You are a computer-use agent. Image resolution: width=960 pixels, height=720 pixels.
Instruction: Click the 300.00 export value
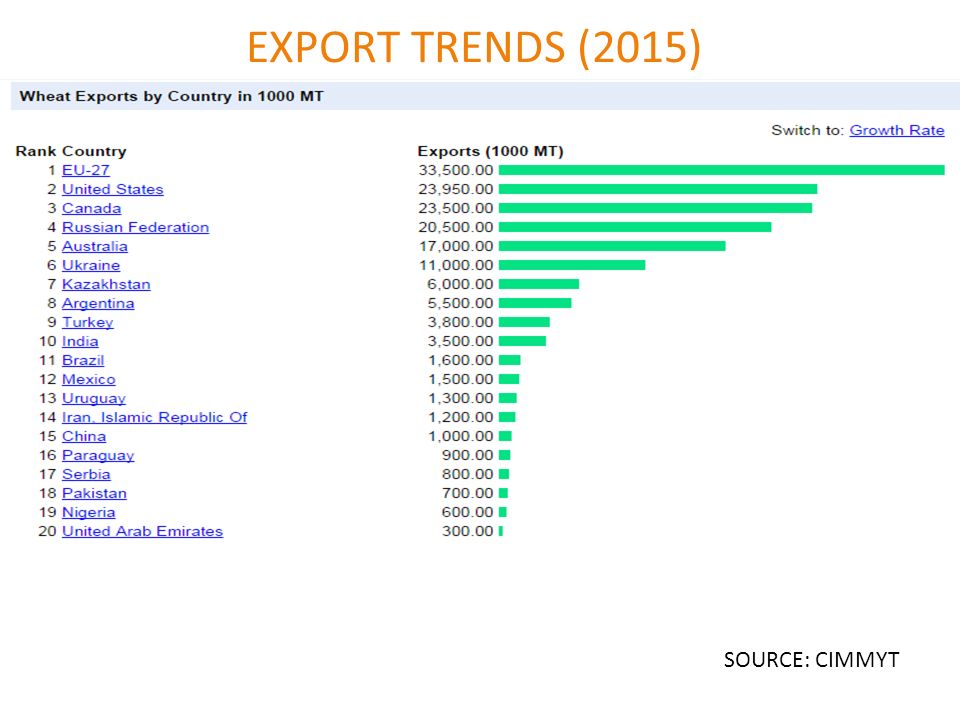(467, 531)
